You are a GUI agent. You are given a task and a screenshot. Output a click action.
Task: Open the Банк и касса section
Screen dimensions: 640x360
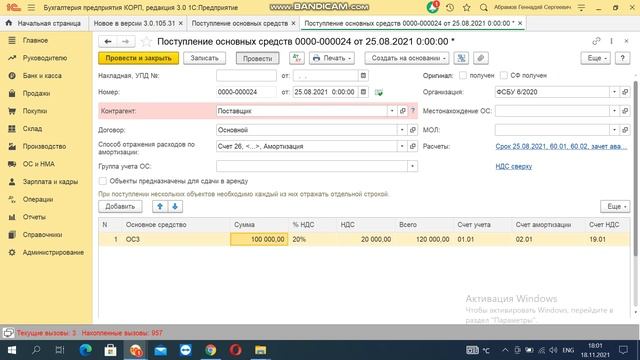(42, 76)
